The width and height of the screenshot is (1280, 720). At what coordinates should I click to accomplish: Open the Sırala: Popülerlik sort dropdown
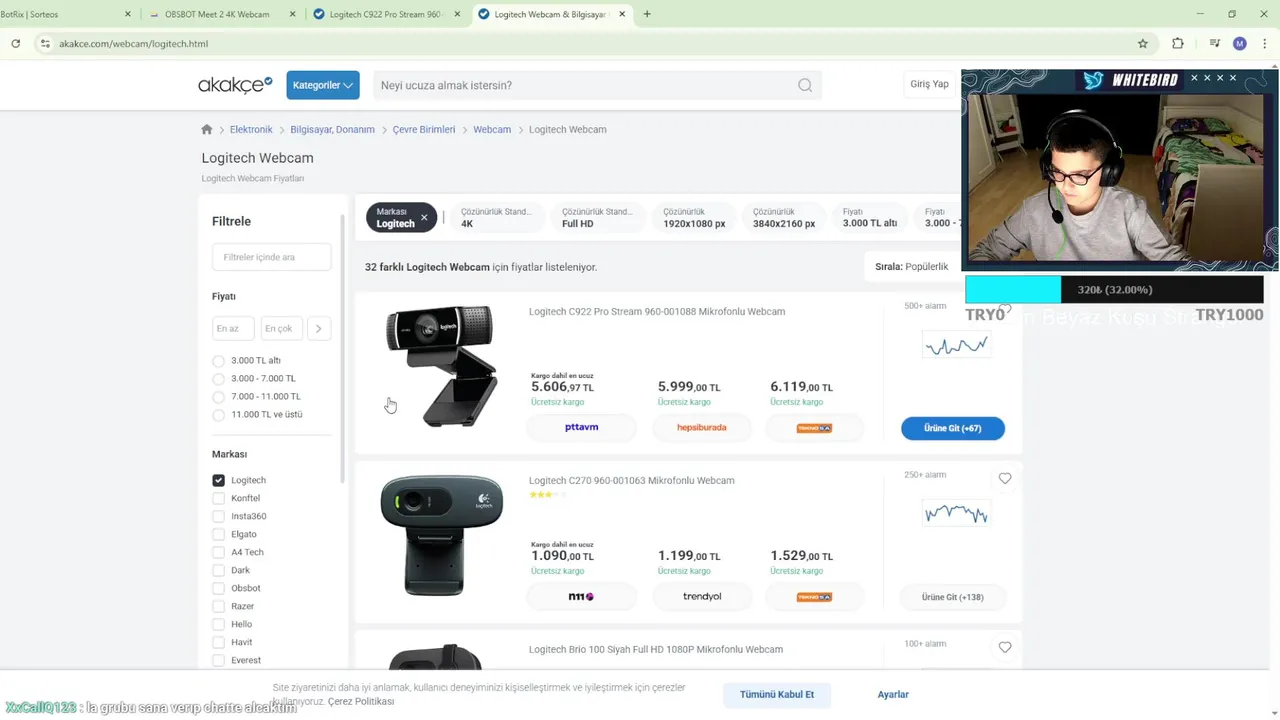click(x=911, y=267)
